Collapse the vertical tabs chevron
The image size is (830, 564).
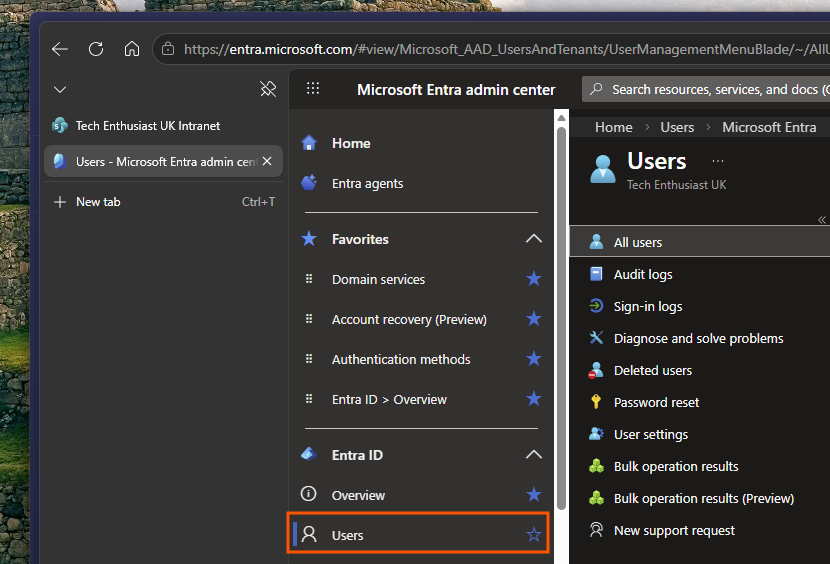click(60, 89)
